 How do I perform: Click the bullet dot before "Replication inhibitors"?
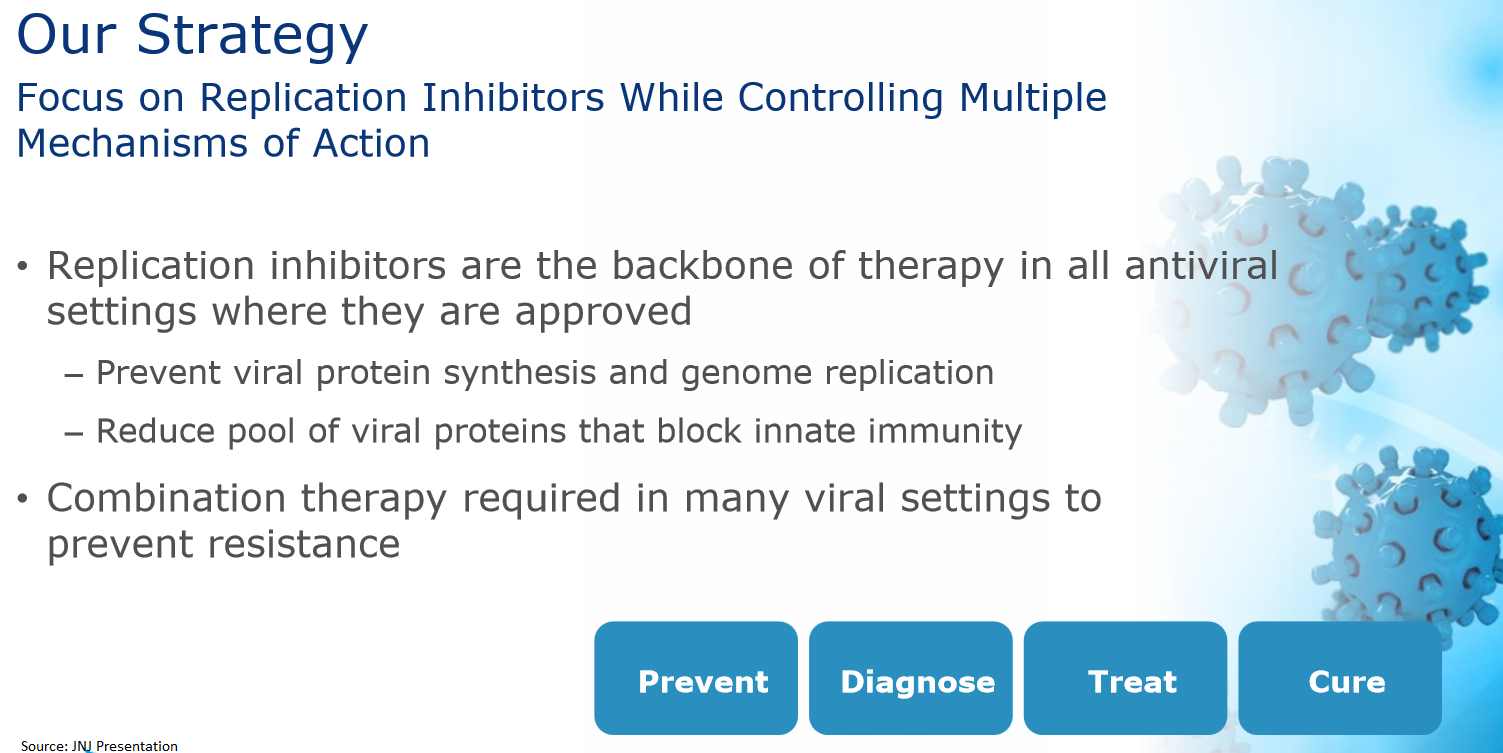tap(23, 268)
